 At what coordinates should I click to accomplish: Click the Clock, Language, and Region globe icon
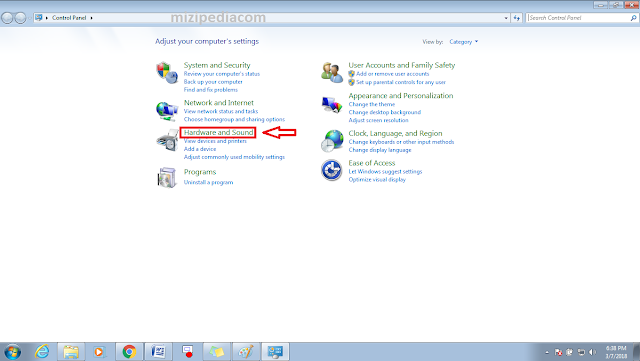[x=332, y=141]
